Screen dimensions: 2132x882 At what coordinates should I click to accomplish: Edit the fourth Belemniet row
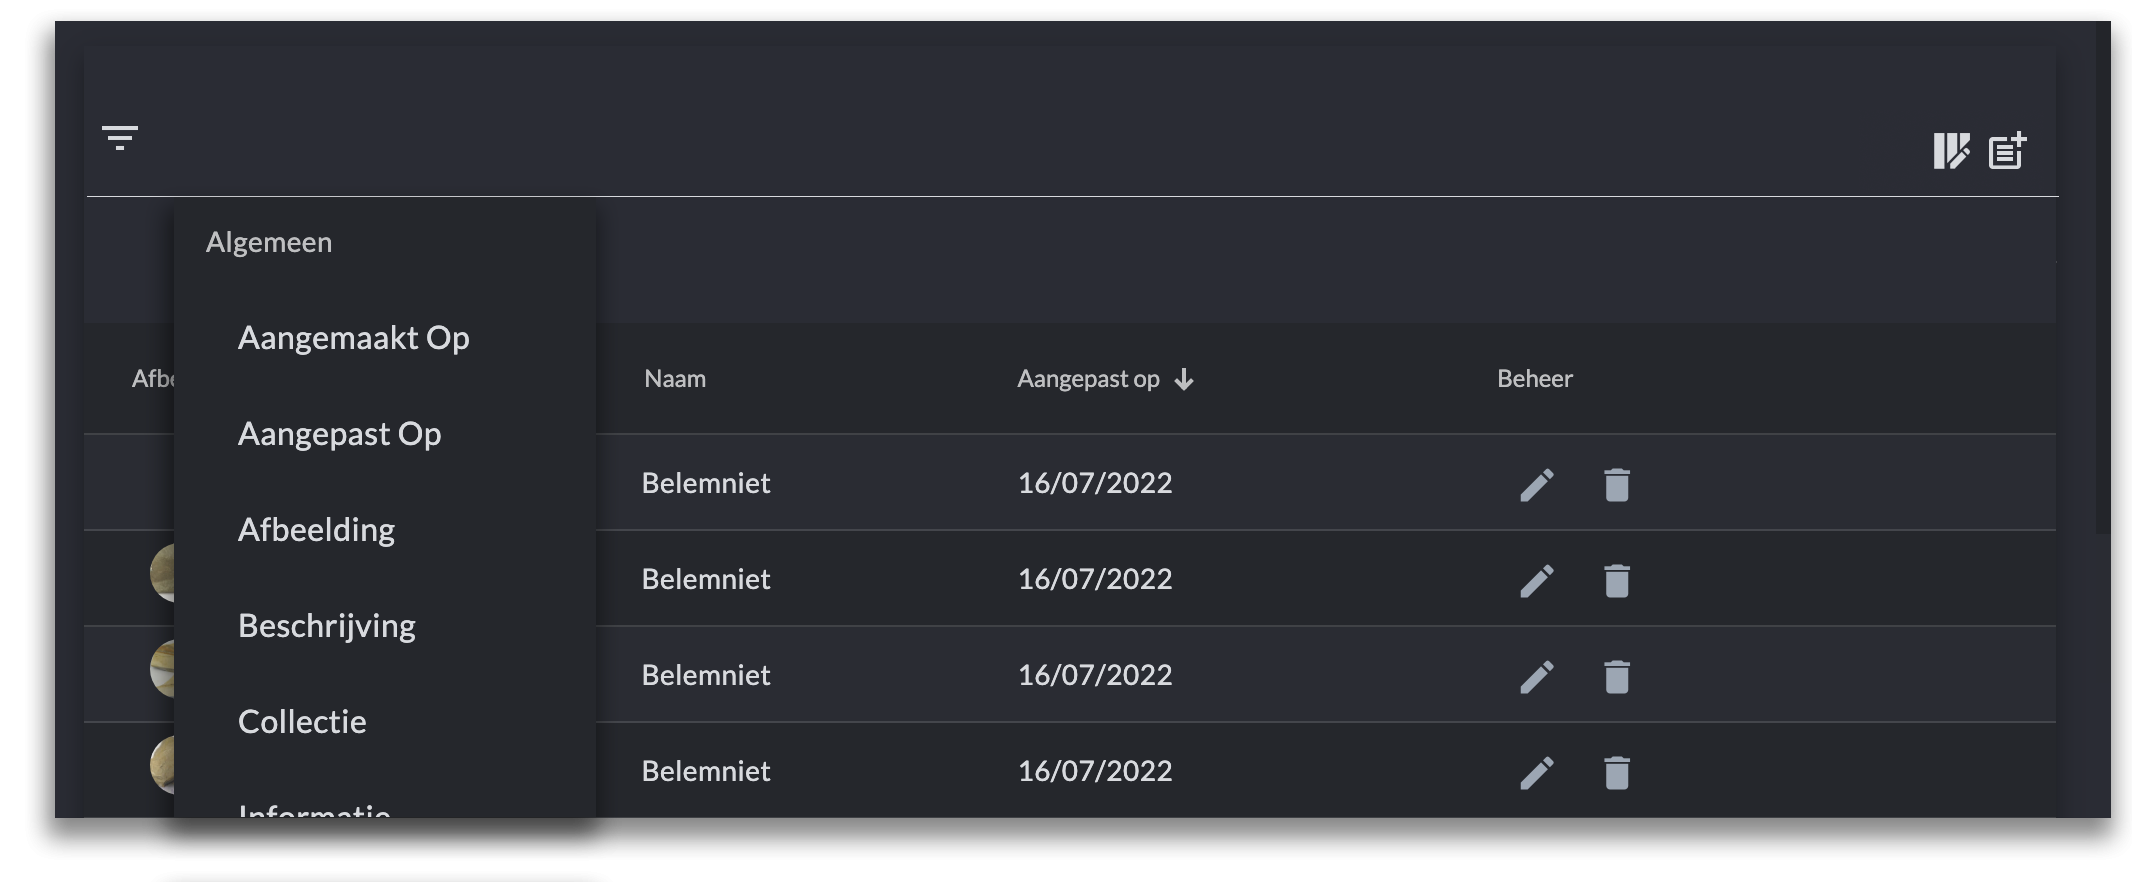[1537, 773]
